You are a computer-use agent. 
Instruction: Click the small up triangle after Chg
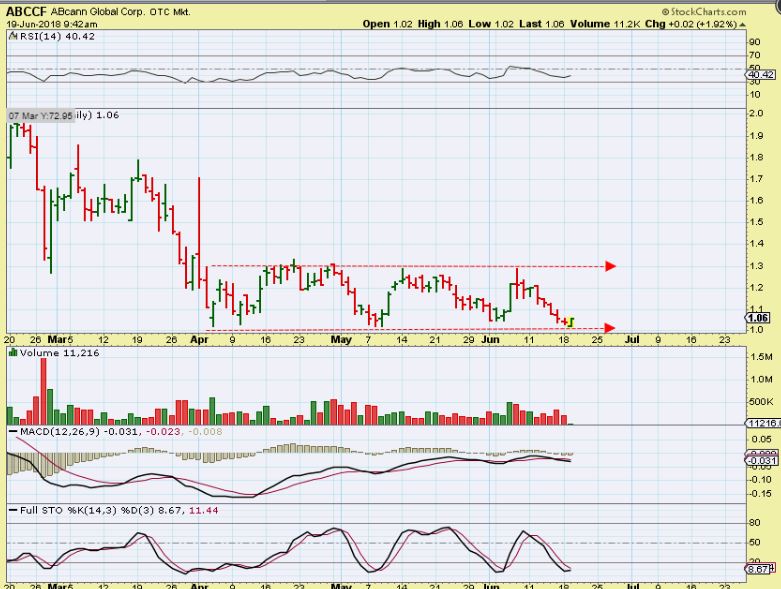pos(743,24)
